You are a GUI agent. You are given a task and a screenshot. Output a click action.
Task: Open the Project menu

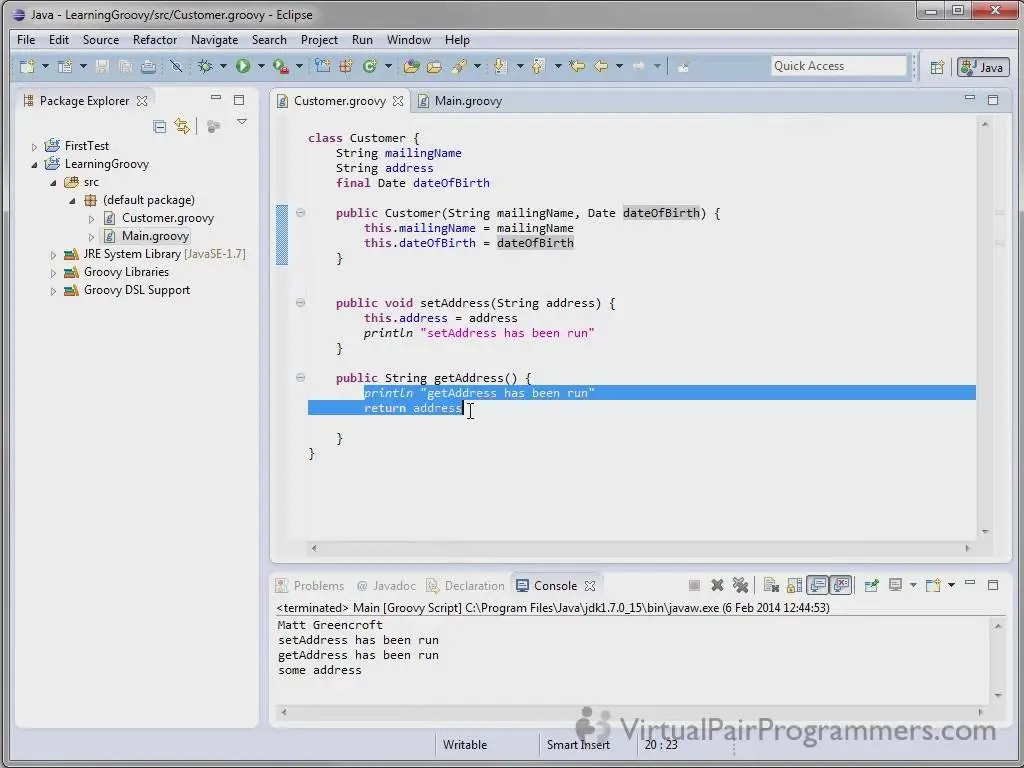click(319, 40)
